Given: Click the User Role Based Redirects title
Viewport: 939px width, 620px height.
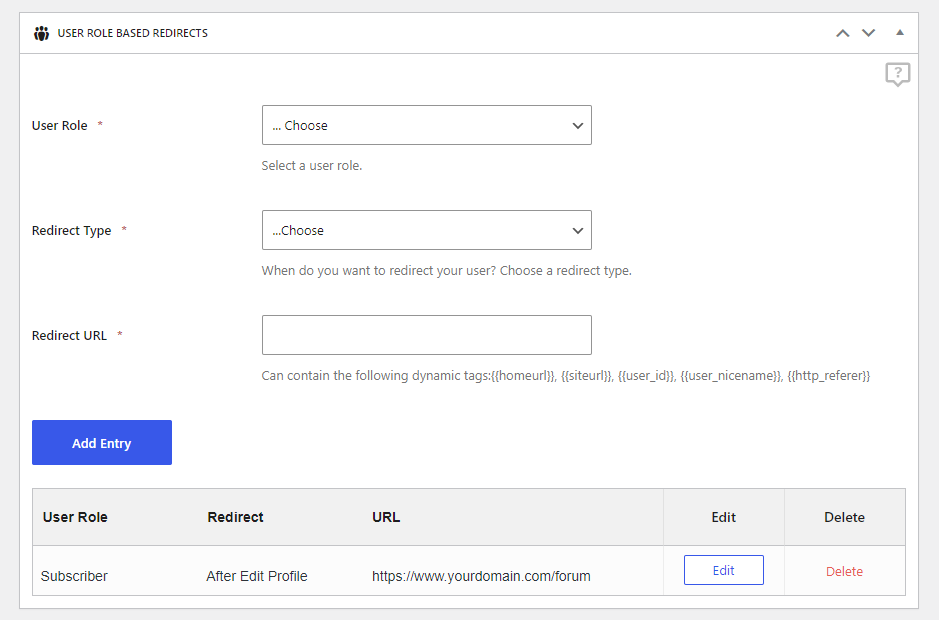Looking at the screenshot, I should click(x=132, y=33).
